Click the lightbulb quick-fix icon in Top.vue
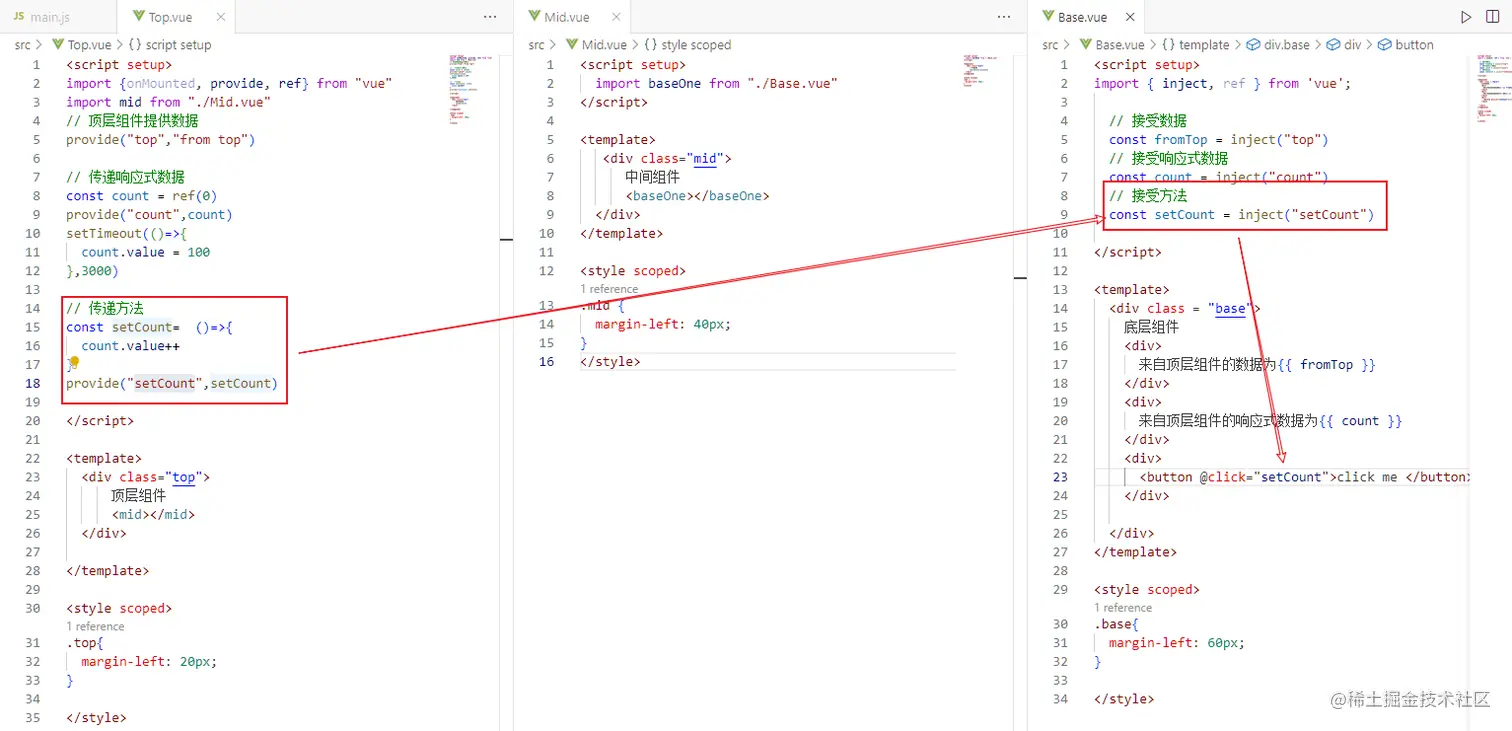The height and width of the screenshot is (731, 1512). pyautogui.click(x=74, y=361)
